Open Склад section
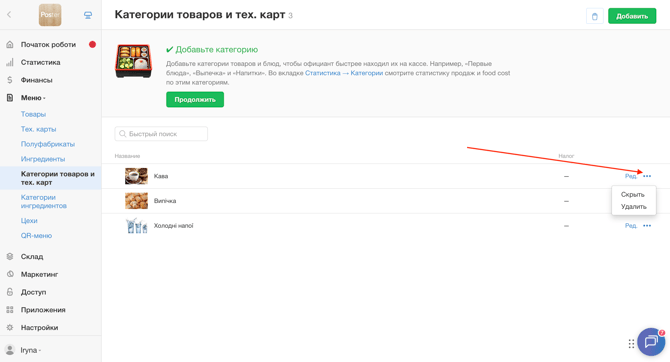670x362 pixels. point(32,256)
